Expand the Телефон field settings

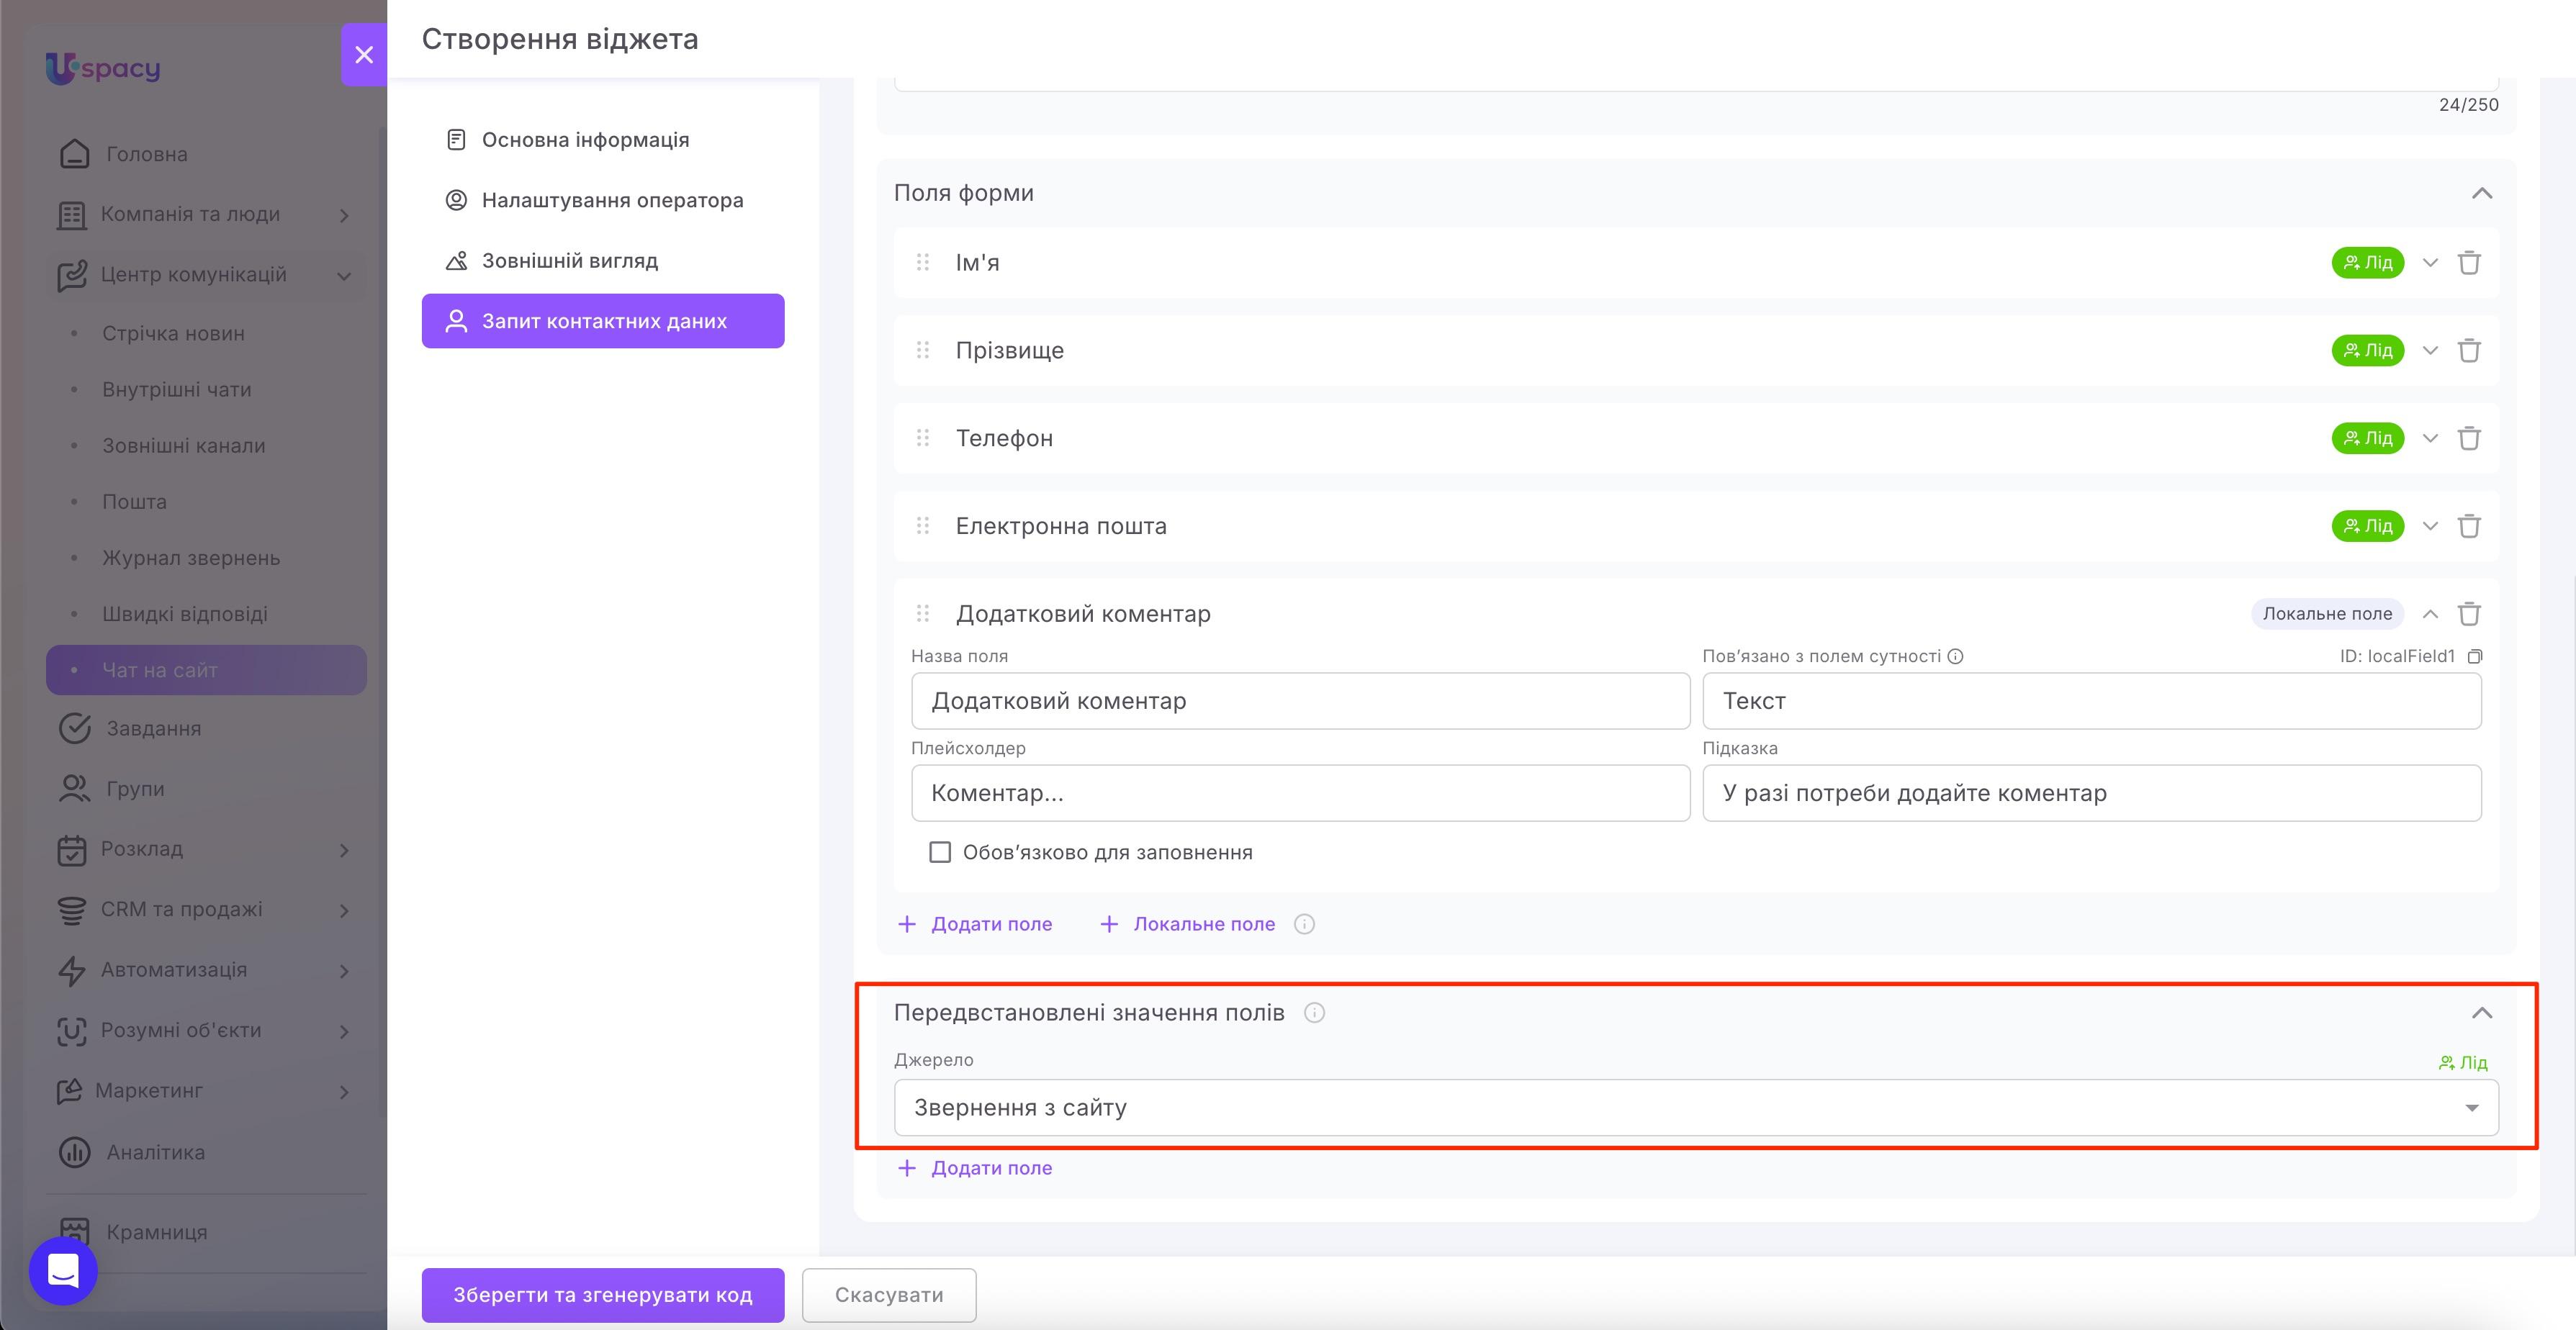(x=2430, y=439)
